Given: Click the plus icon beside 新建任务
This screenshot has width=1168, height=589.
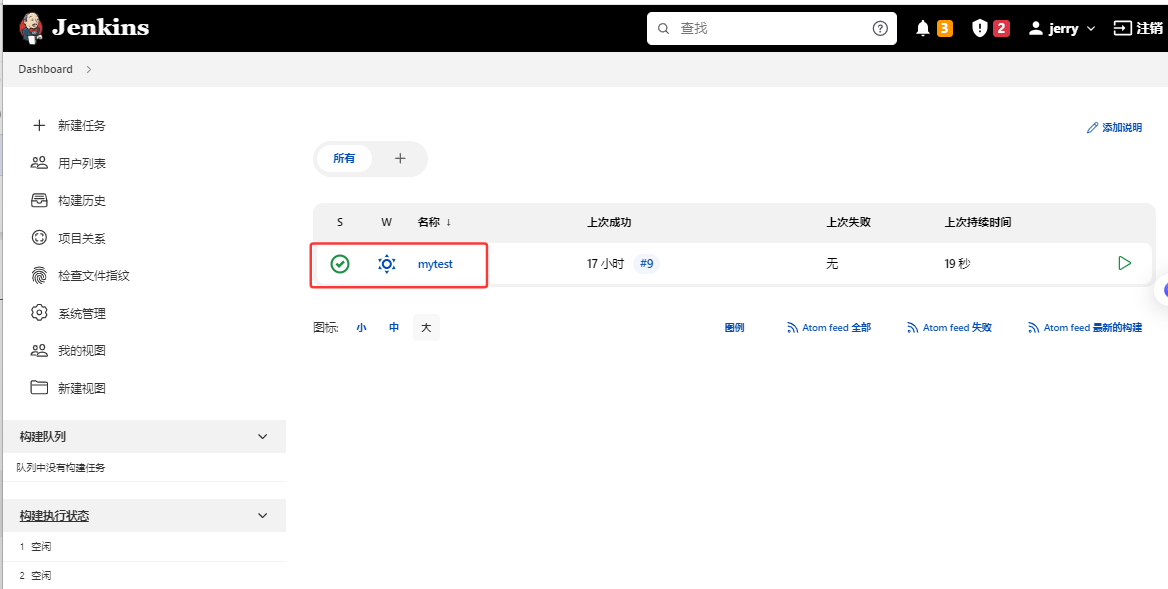Looking at the screenshot, I should pyautogui.click(x=39, y=125).
